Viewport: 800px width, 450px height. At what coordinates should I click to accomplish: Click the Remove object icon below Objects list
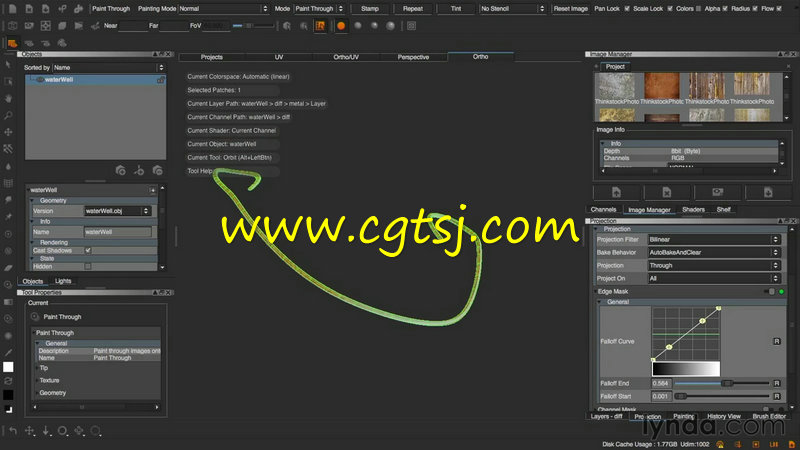pos(158,170)
